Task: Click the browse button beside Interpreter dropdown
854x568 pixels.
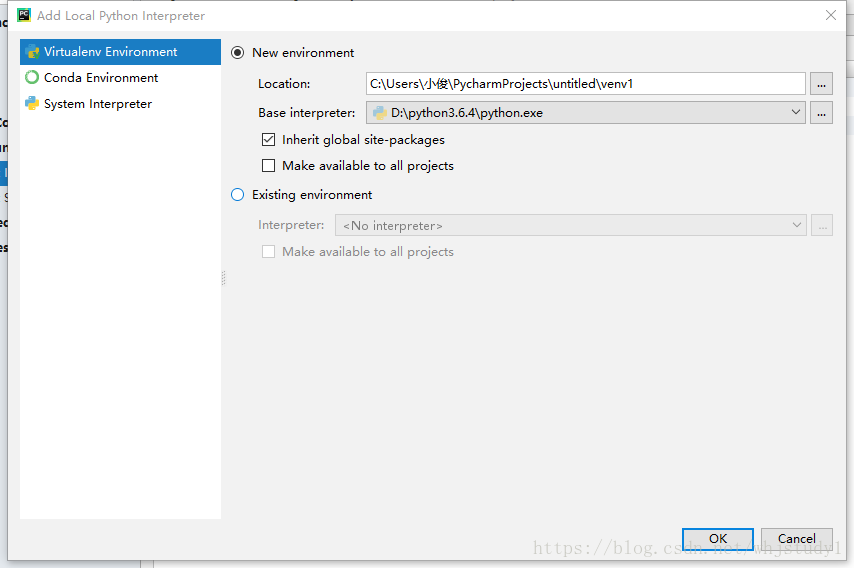Action: (822, 225)
